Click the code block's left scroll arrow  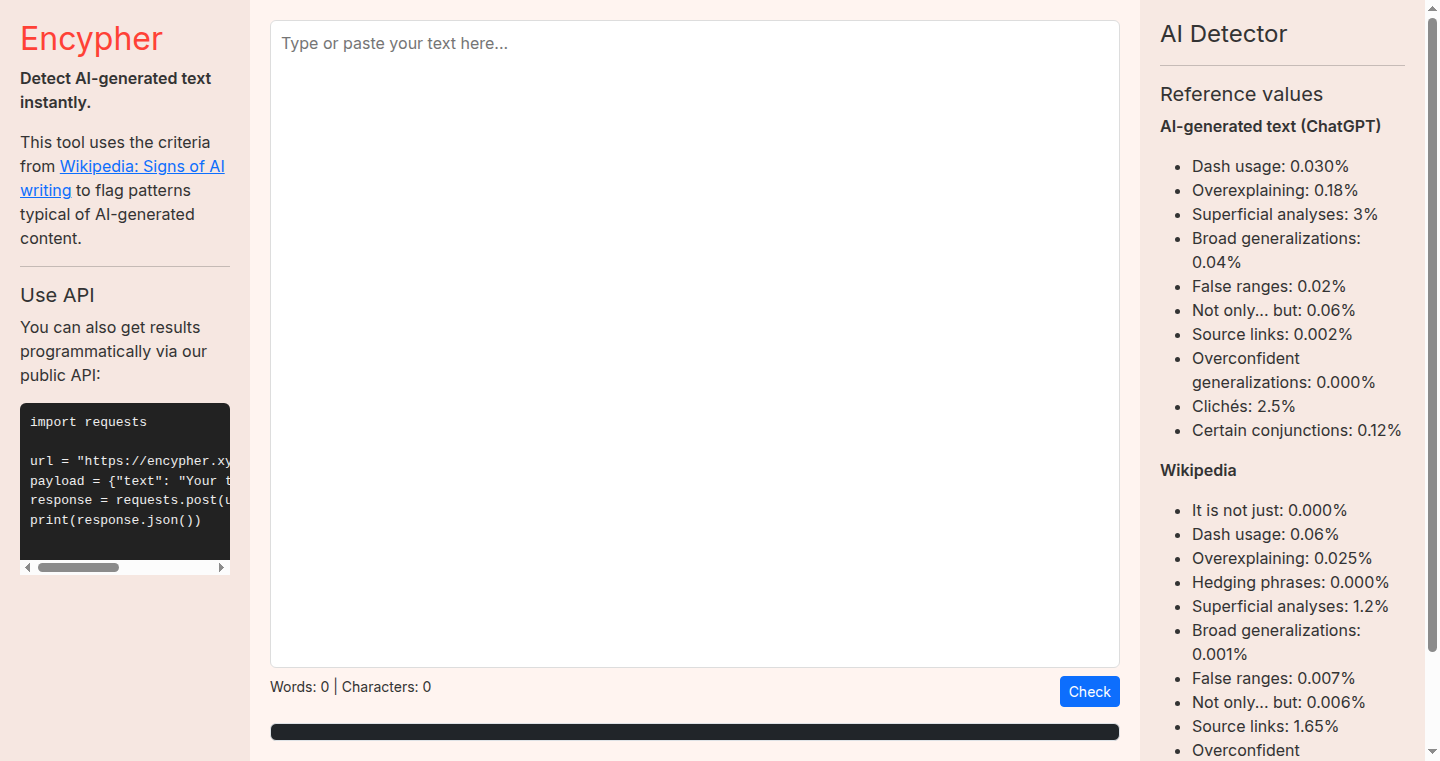(28, 567)
